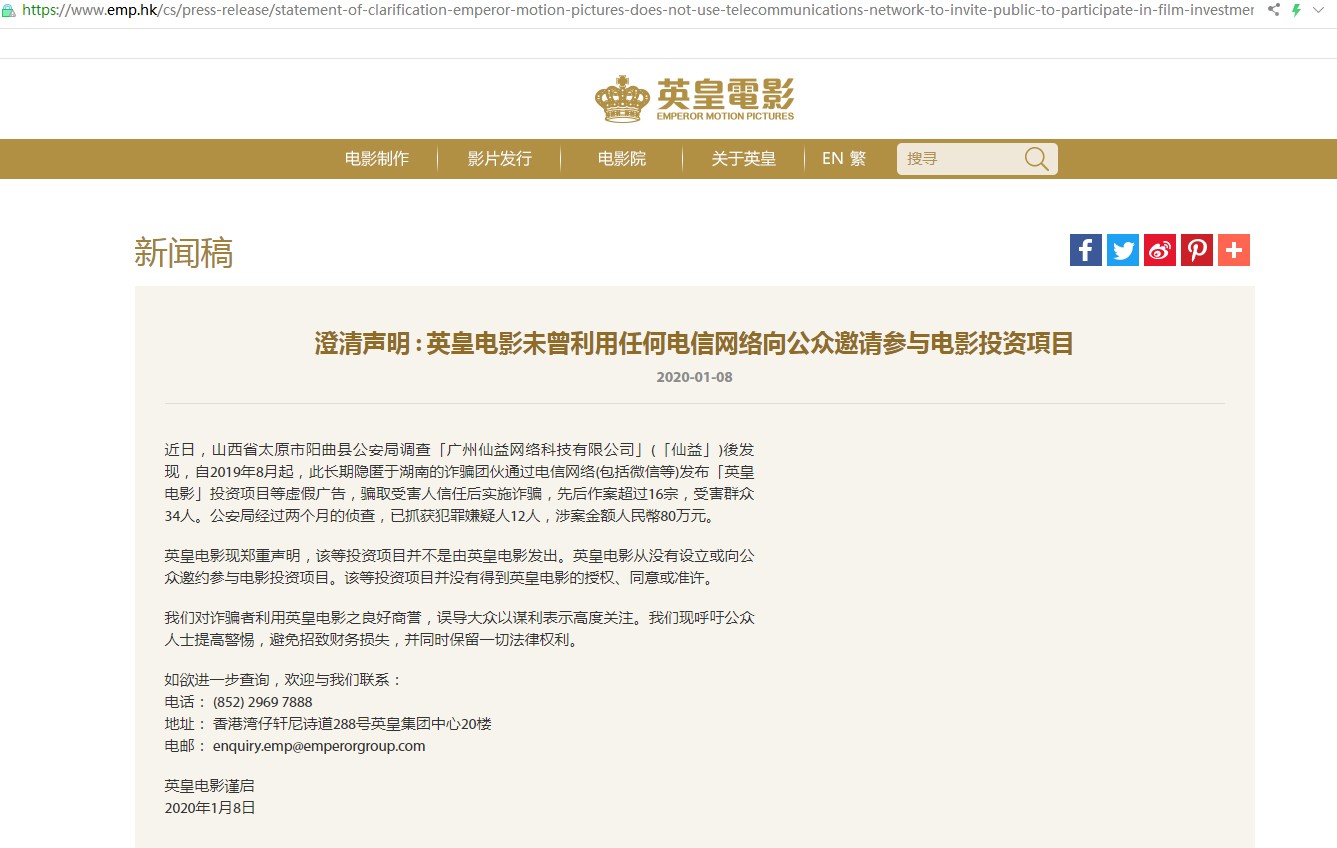
Task: Click paragraph beginning 近日，山西省太原市
Action: tap(460, 484)
